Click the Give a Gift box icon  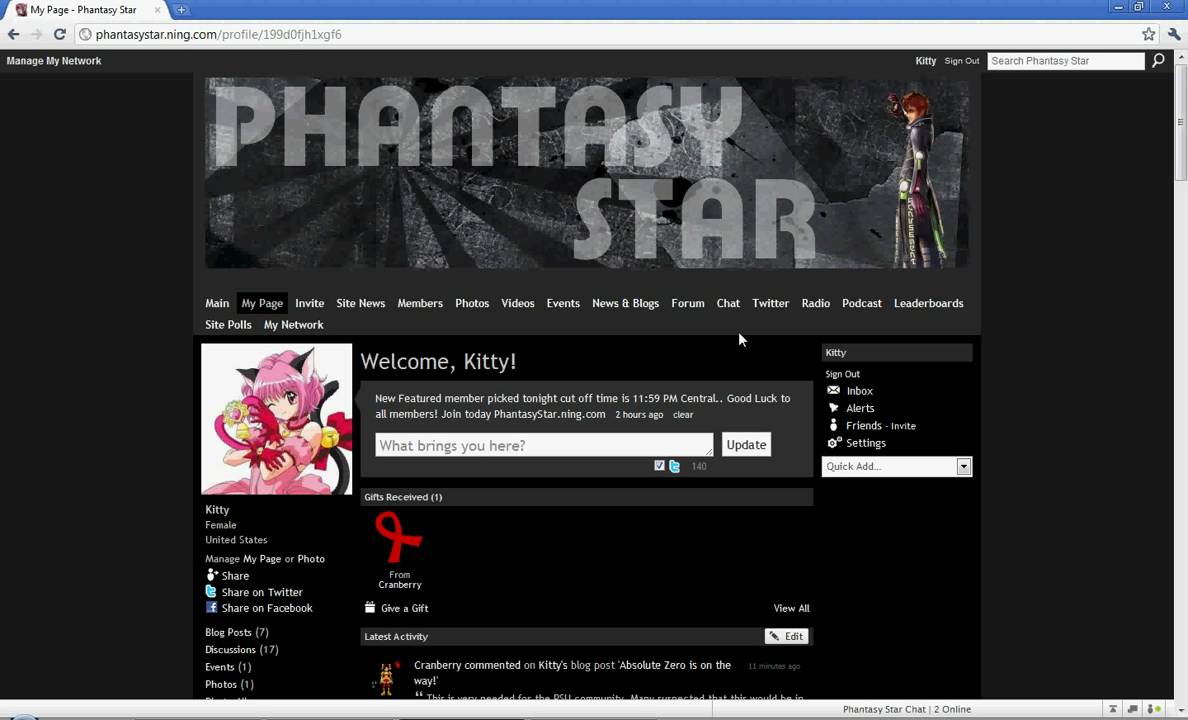tap(370, 608)
